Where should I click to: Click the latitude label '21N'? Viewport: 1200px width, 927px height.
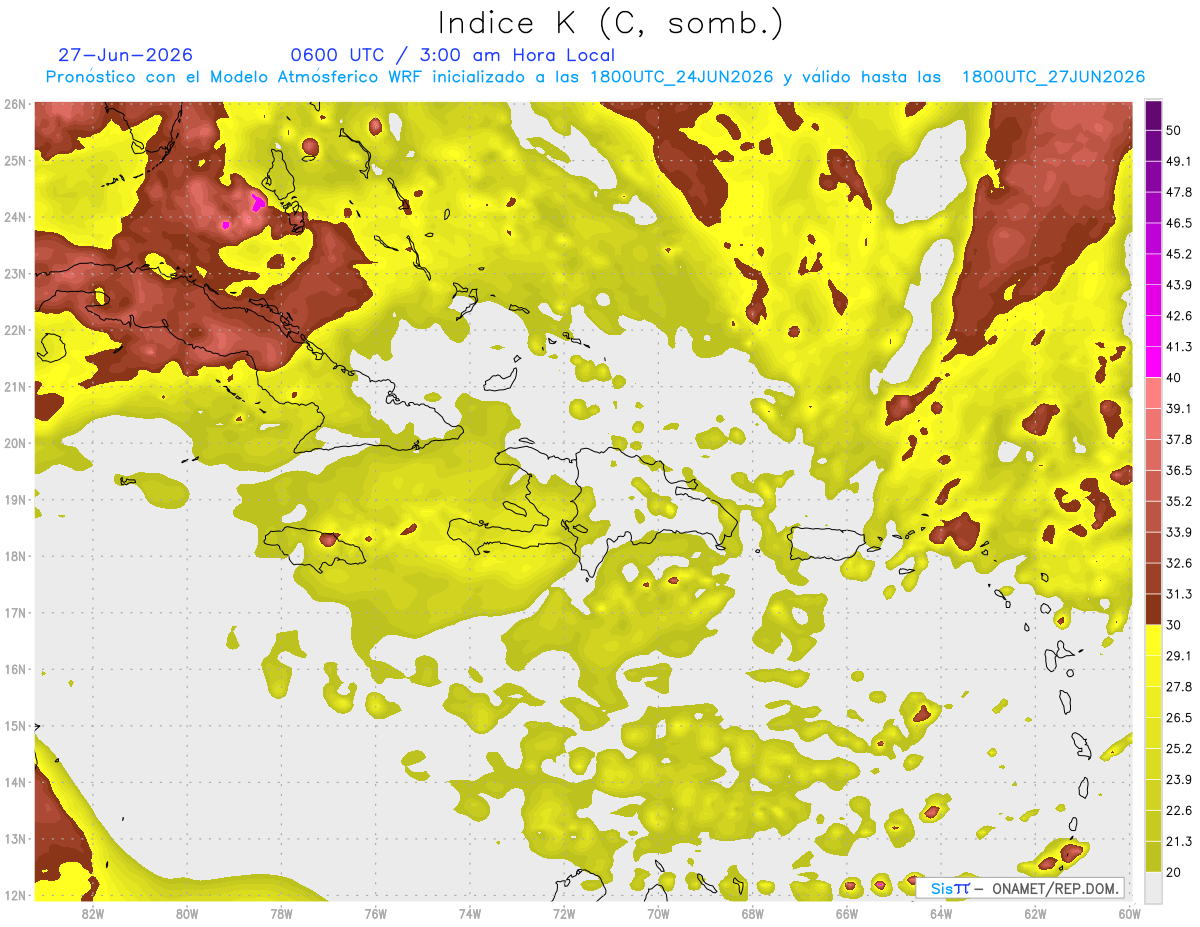[x=15, y=386]
